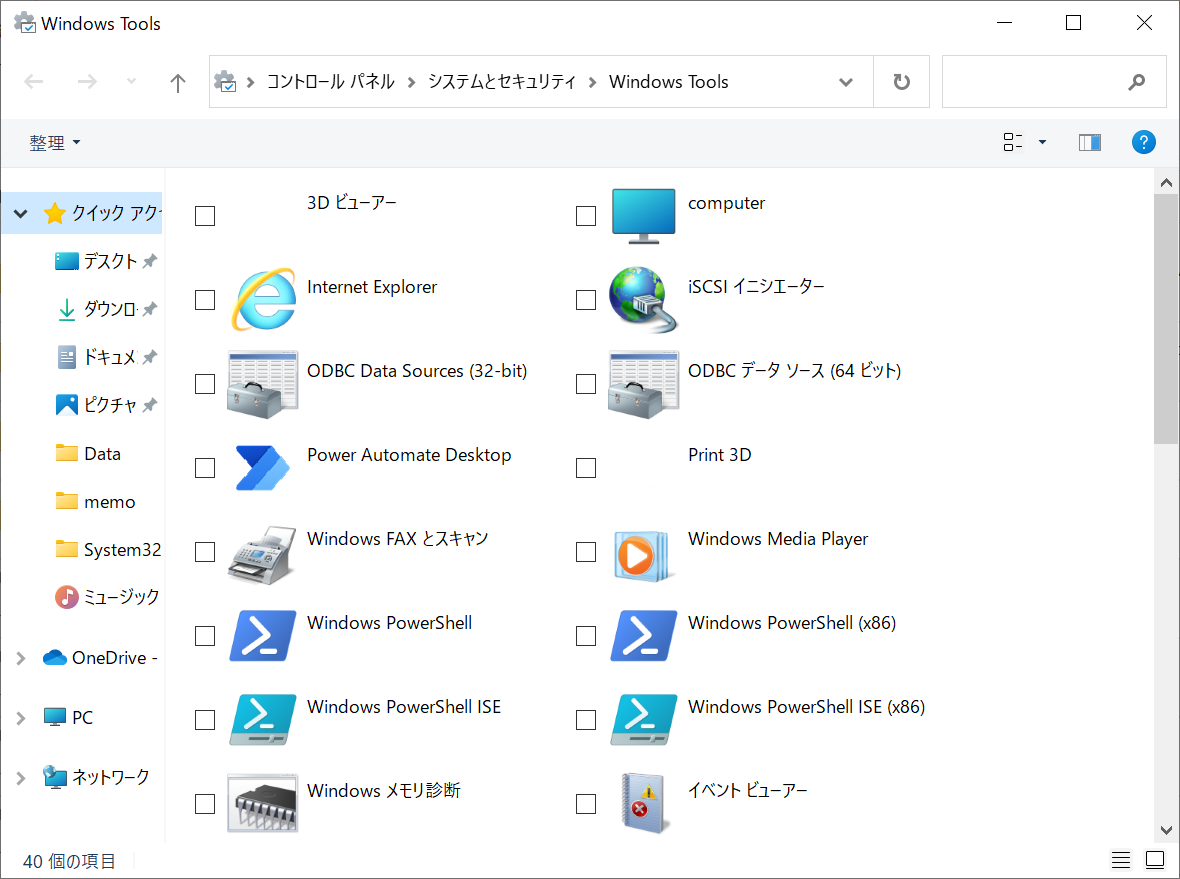Open the iSCSI イニシエーター globe icon
Image resolution: width=1180 pixels, height=879 pixels.
point(643,300)
